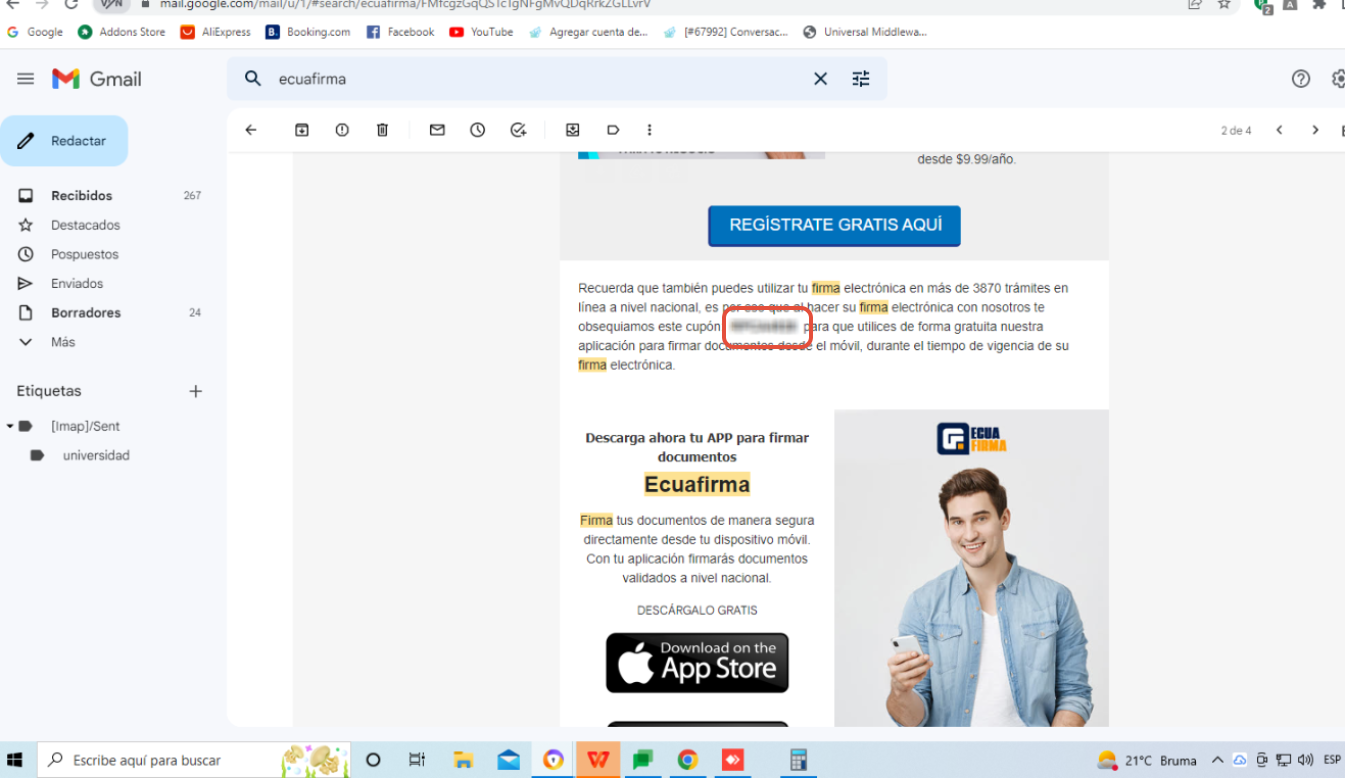Go to the newer message arrow

pos(1279,130)
